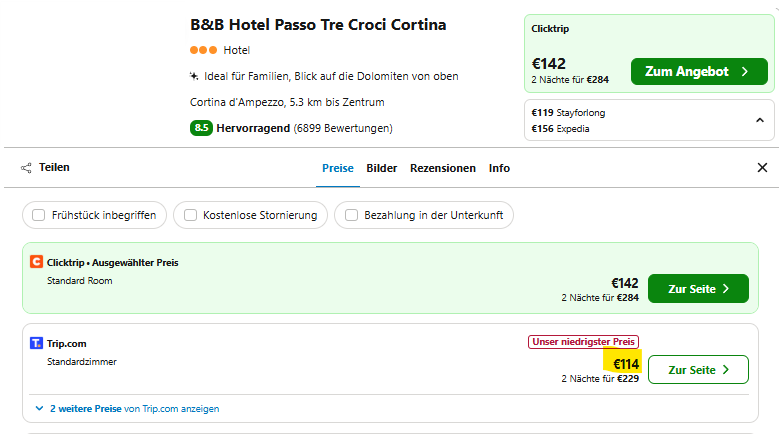Click the sparkle icon beside family description
The width and height of the screenshot is (779, 434).
tap(195, 76)
